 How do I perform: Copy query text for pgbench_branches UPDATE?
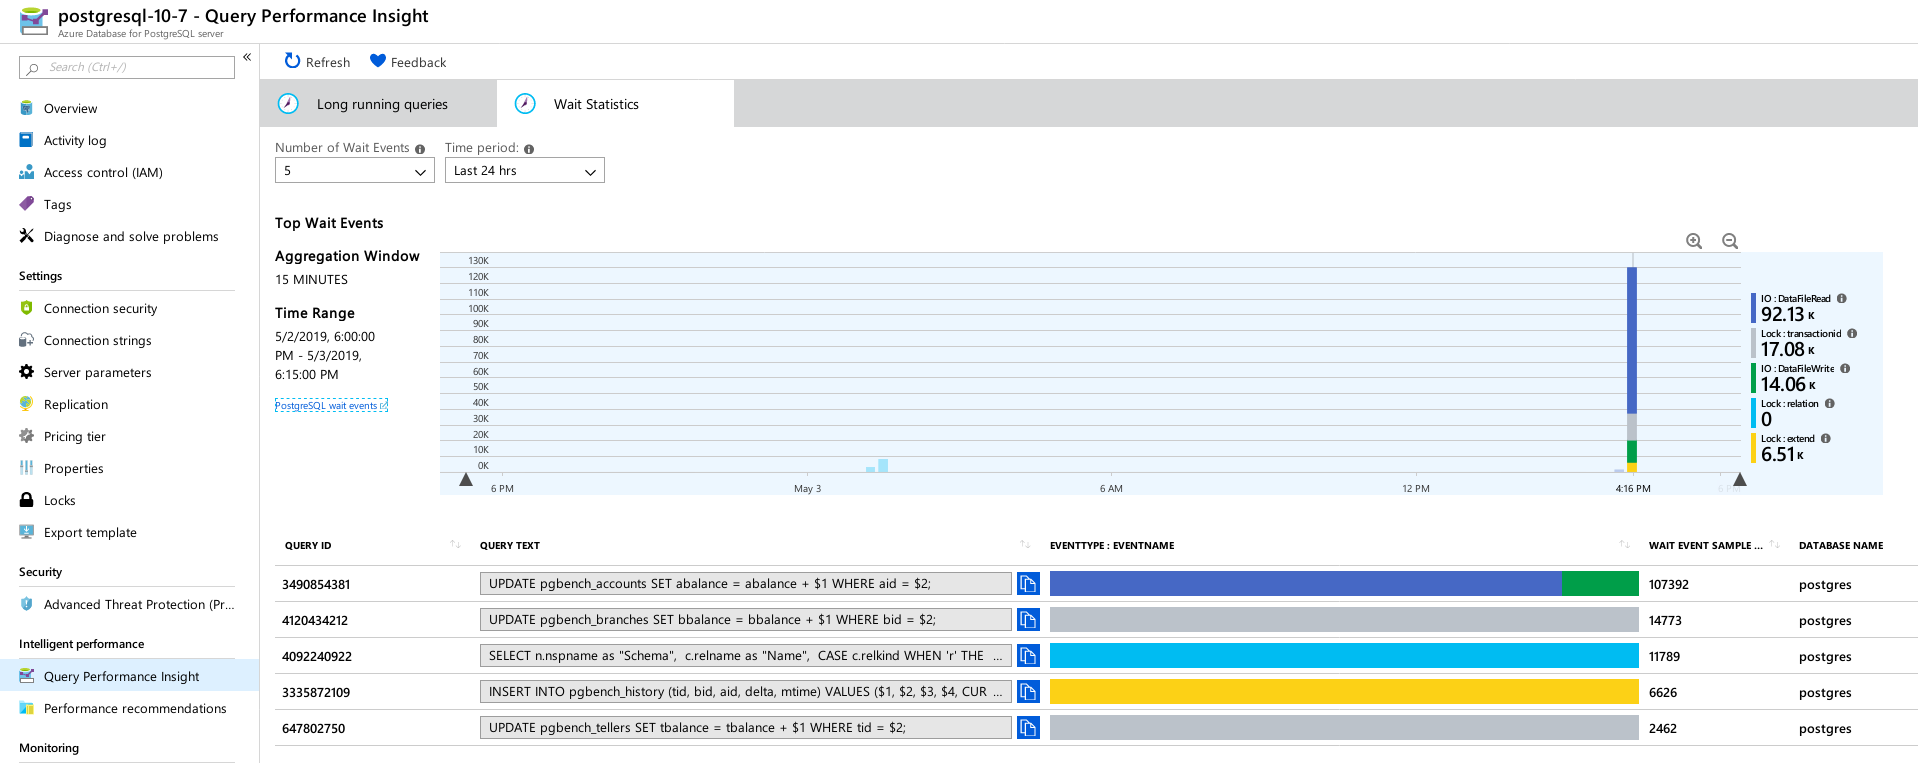(1028, 619)
